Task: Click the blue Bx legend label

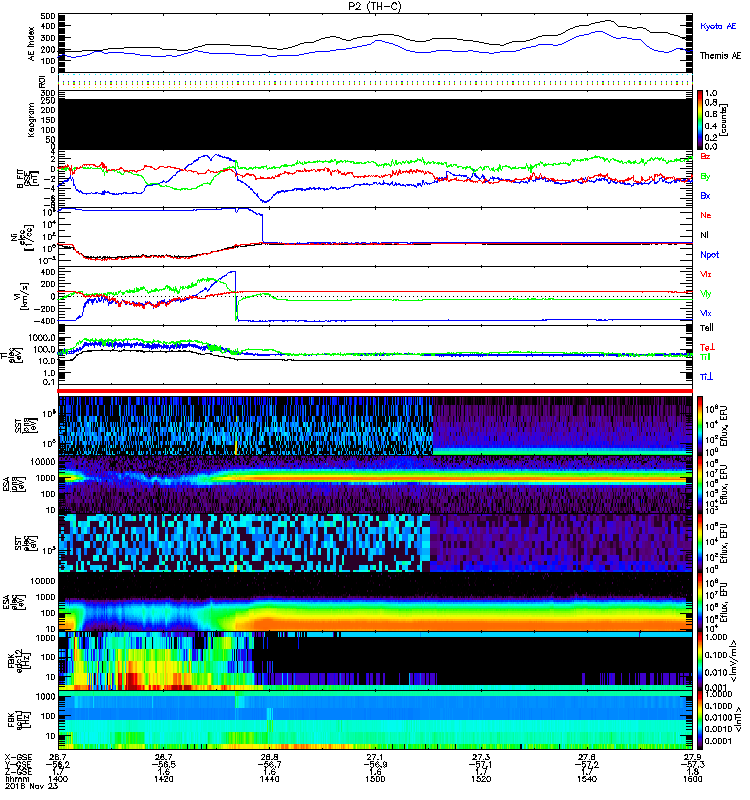Action: [x=705, y=195]
